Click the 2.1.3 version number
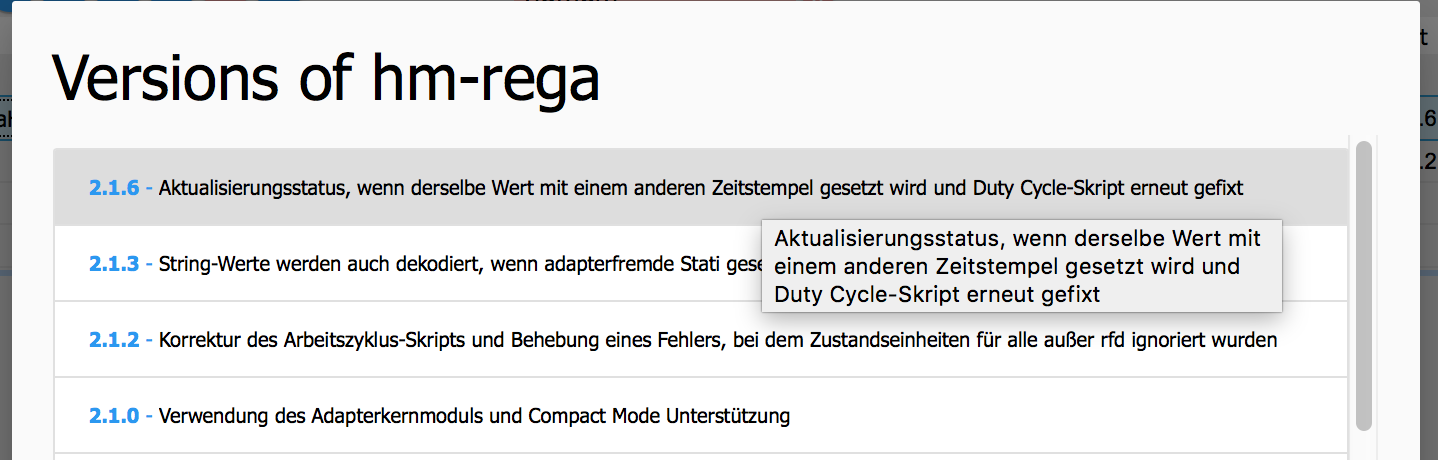This screenshot has width=1438, height=460. point(113,265)
